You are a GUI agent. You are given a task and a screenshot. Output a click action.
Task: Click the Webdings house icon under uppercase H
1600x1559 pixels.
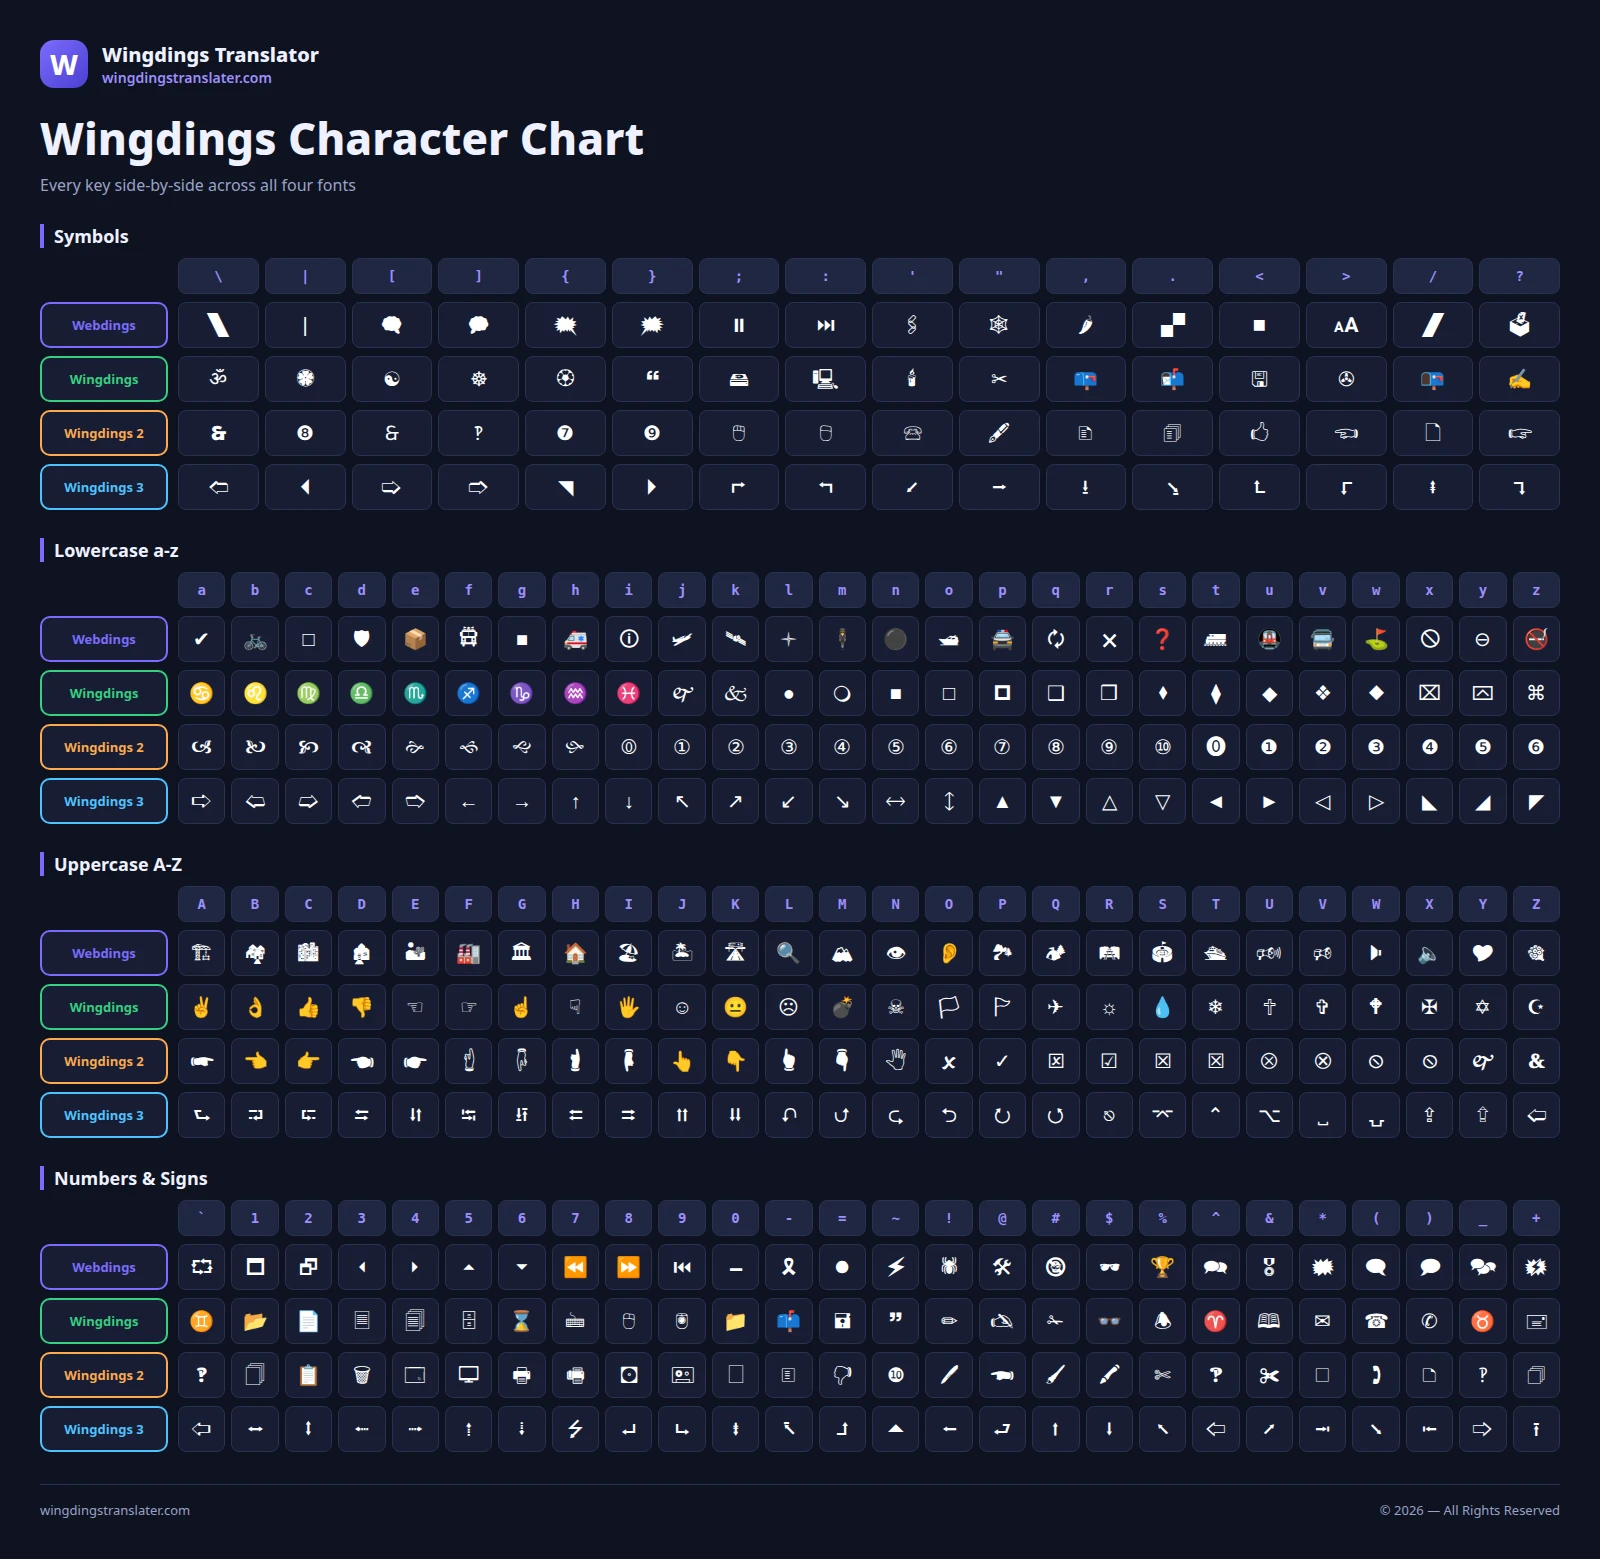(x=575, y=954)
